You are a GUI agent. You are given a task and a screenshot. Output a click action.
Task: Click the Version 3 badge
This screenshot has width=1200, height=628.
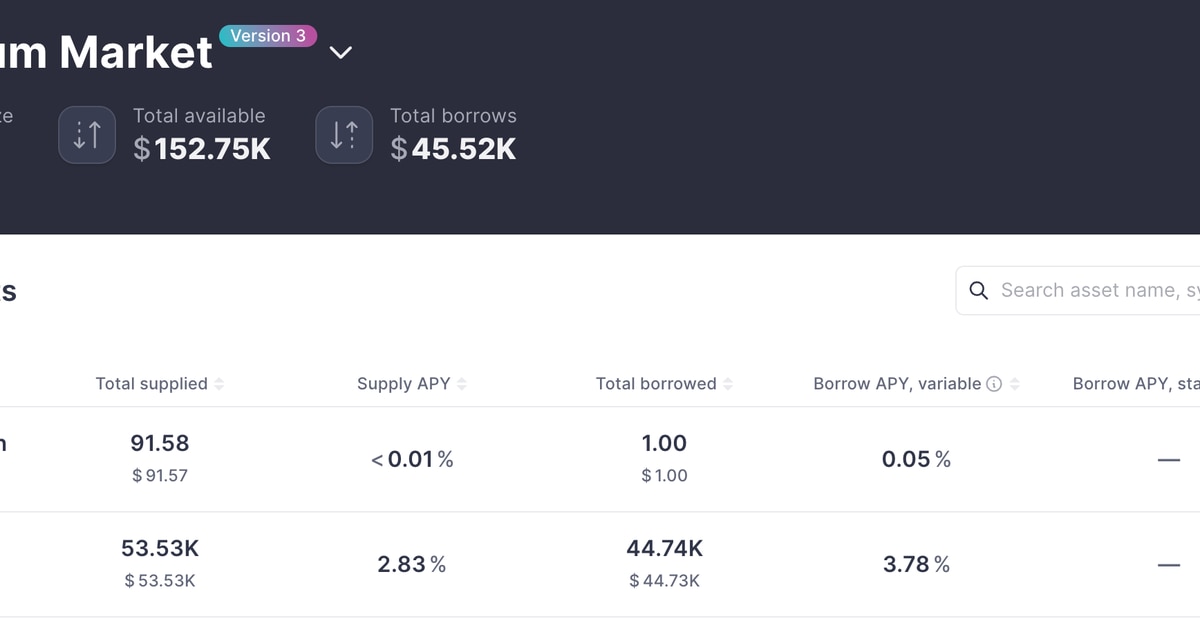pos(268,36)
